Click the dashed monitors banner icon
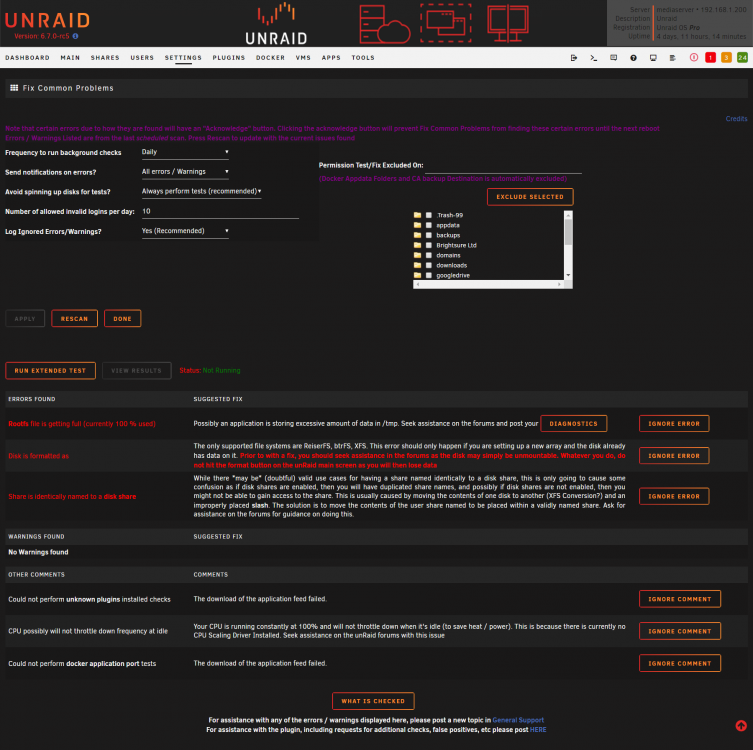The image size is (753, 750). (x=446, y=23)
